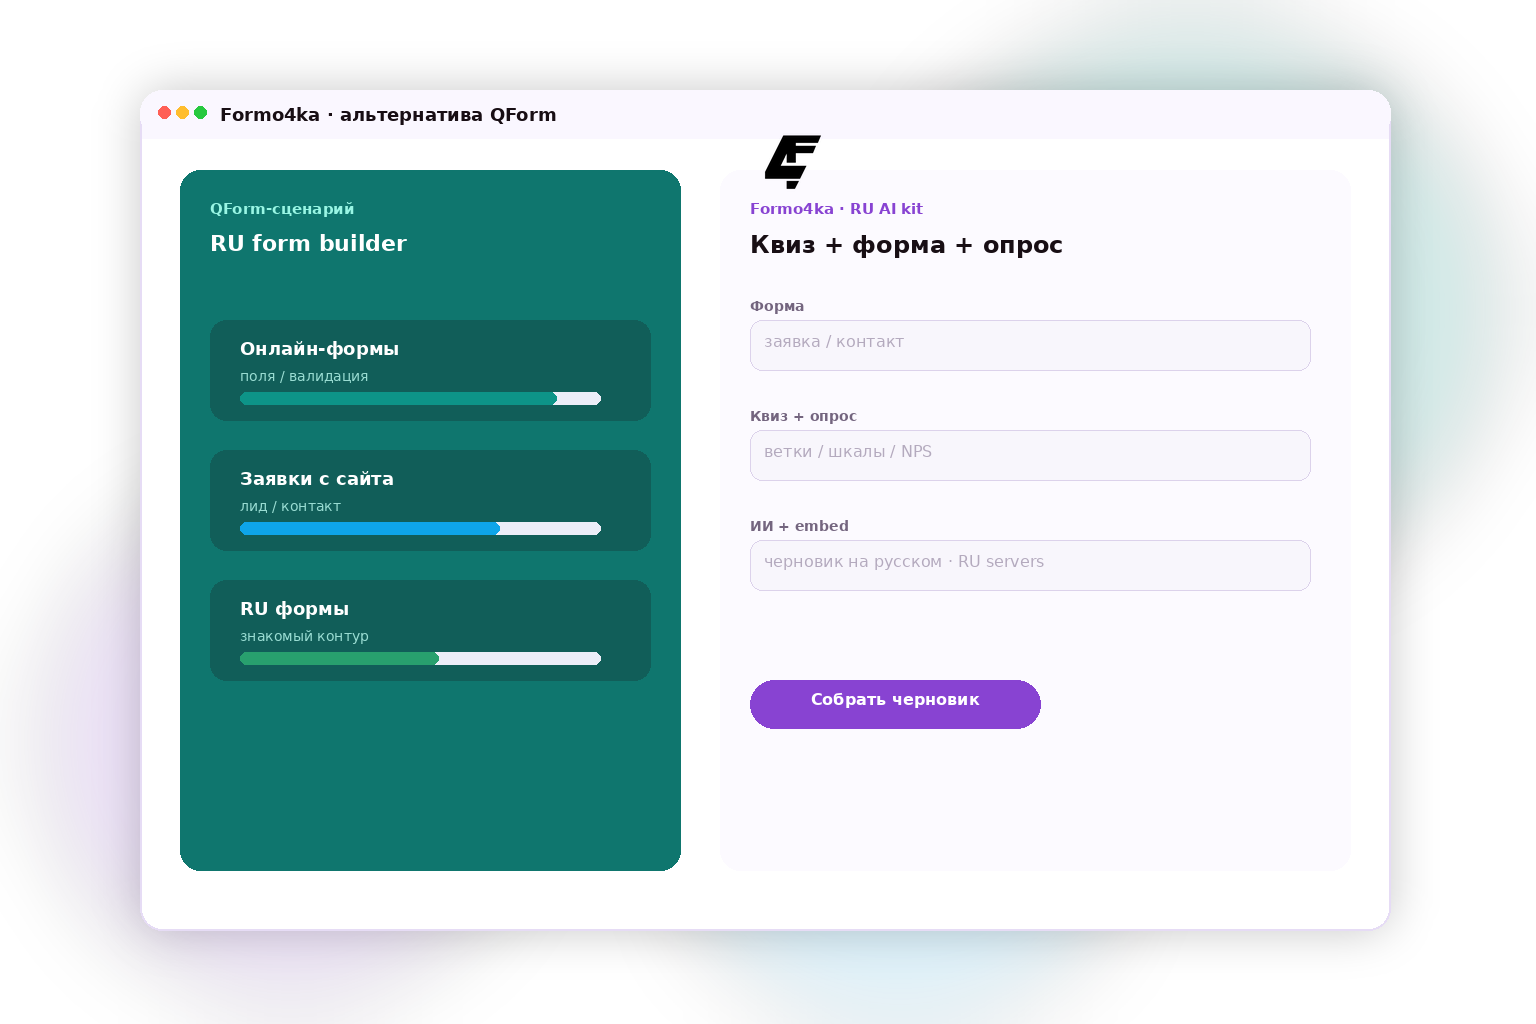Click the Заявки с сайта progress bar
The height and width of the screenshot is (1024, 1536).
pyautogui.click(x=420, y=528)
